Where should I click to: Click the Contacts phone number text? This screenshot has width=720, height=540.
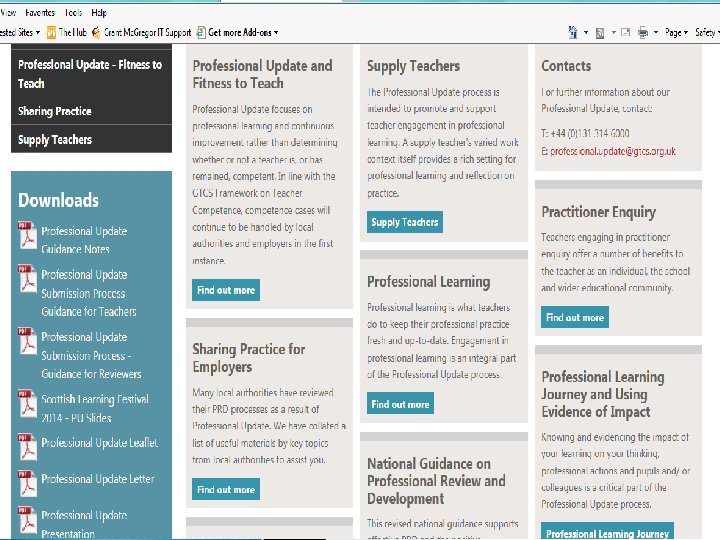coord(585,133)
